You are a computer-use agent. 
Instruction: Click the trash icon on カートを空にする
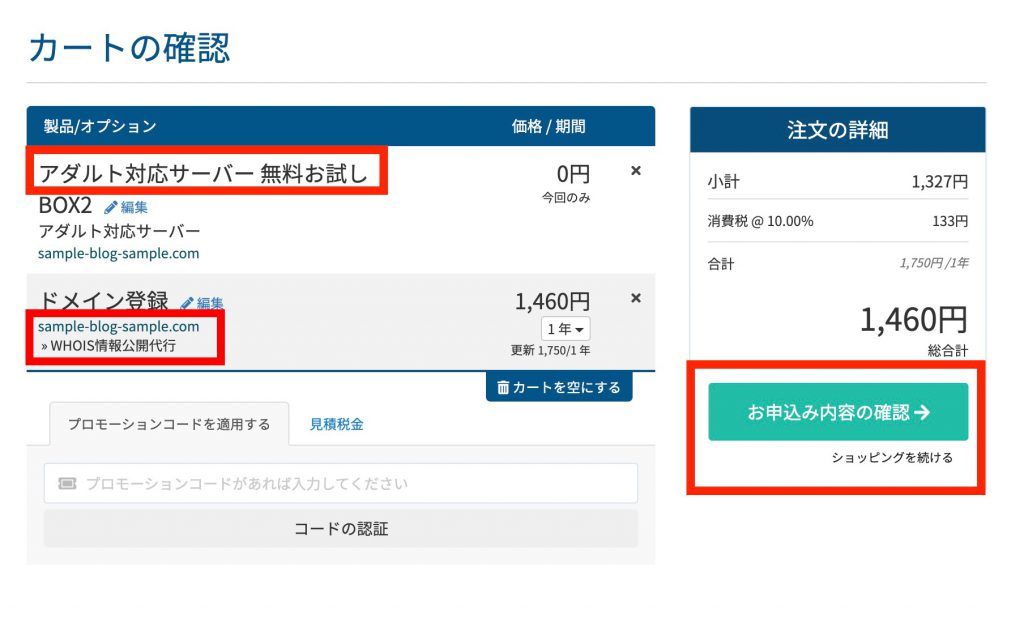click(503, 387)
